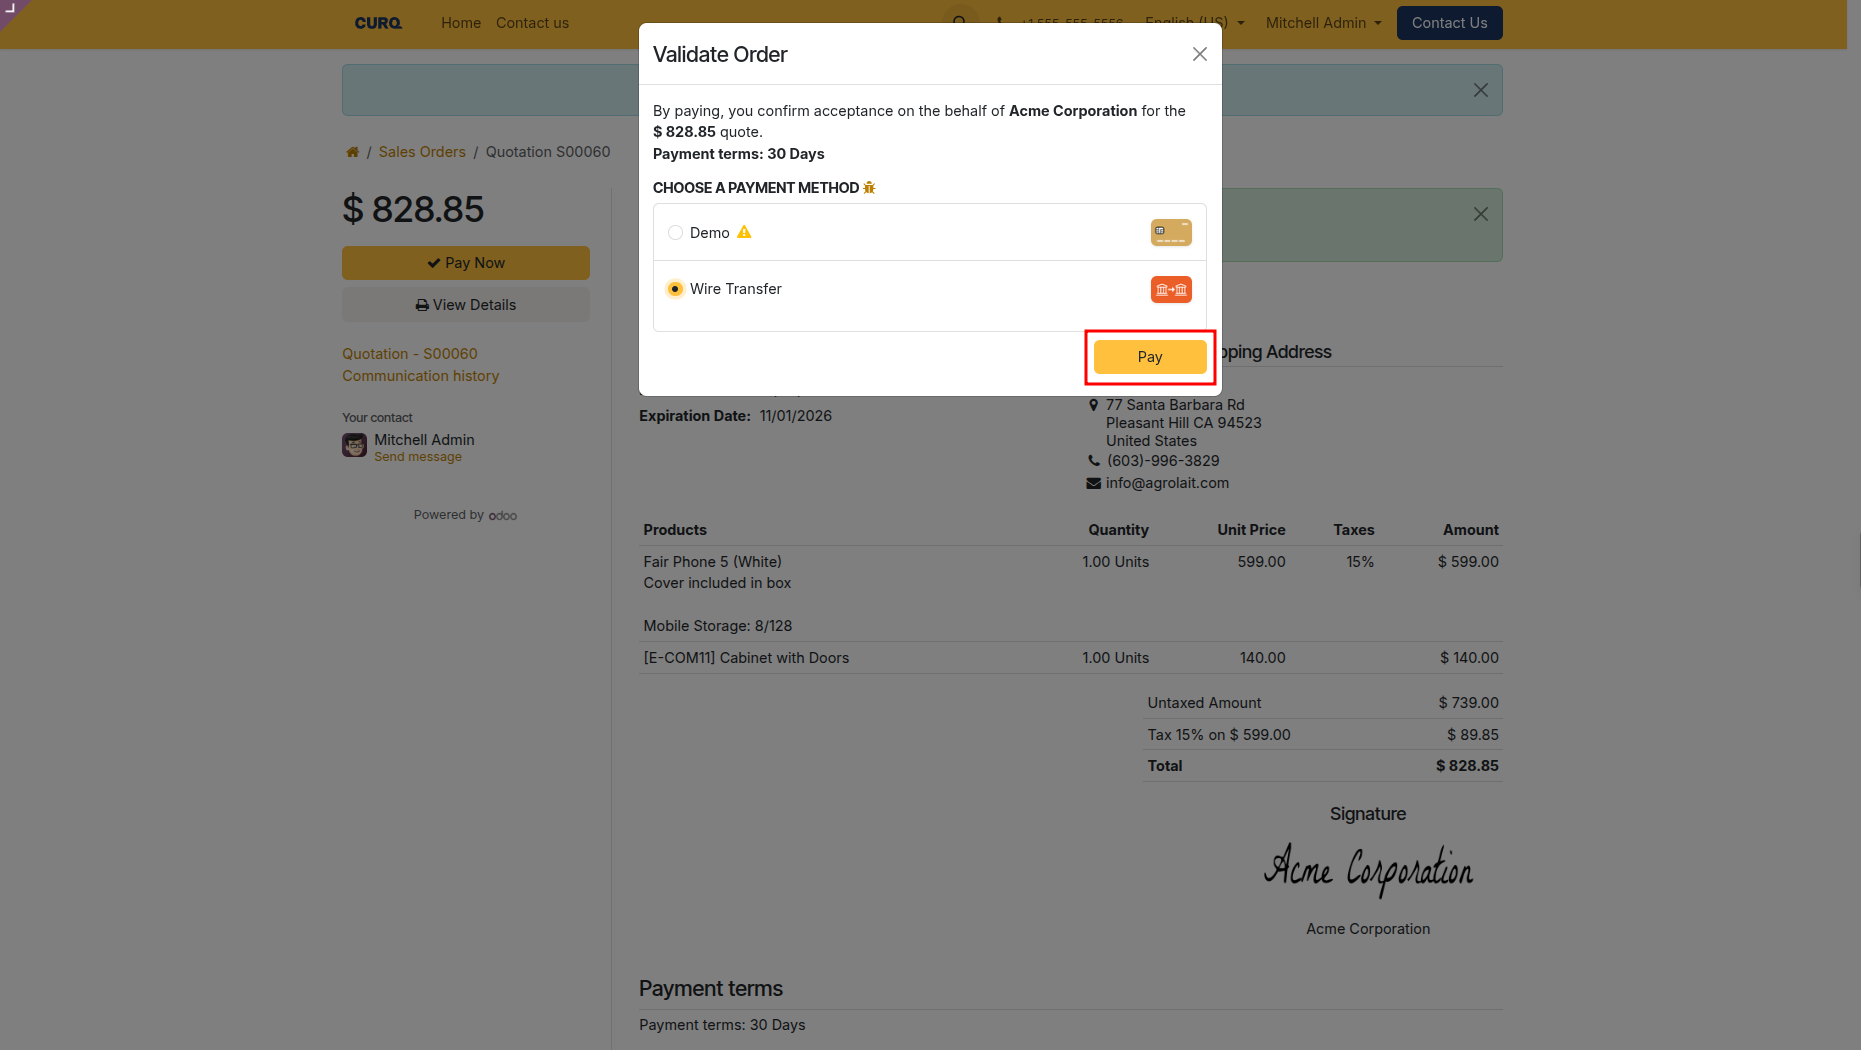Image resolution: width=1861 pixels, height=1050 pixels.
Task: Click the home breadcrumb icon
Action: coord(352,152)
